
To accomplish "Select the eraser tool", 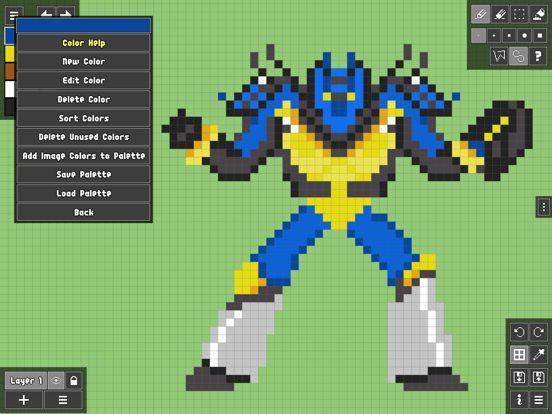I will 500,14.
